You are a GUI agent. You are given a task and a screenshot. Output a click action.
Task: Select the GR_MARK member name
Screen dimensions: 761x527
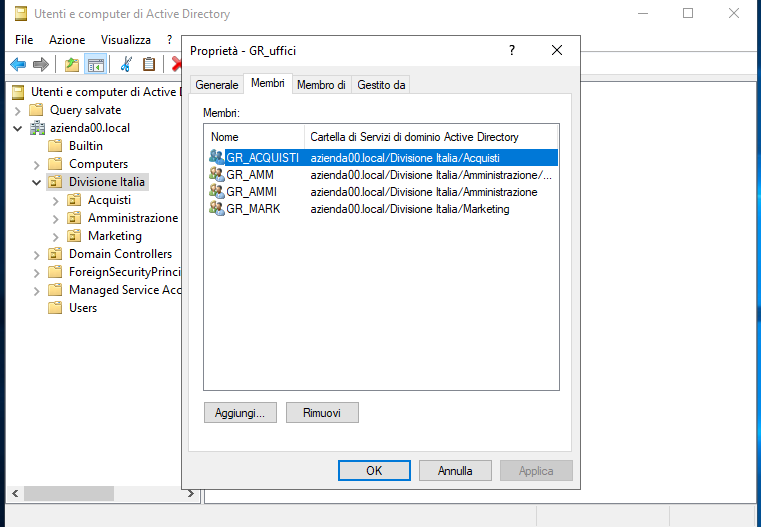click(x=253, y=209)
